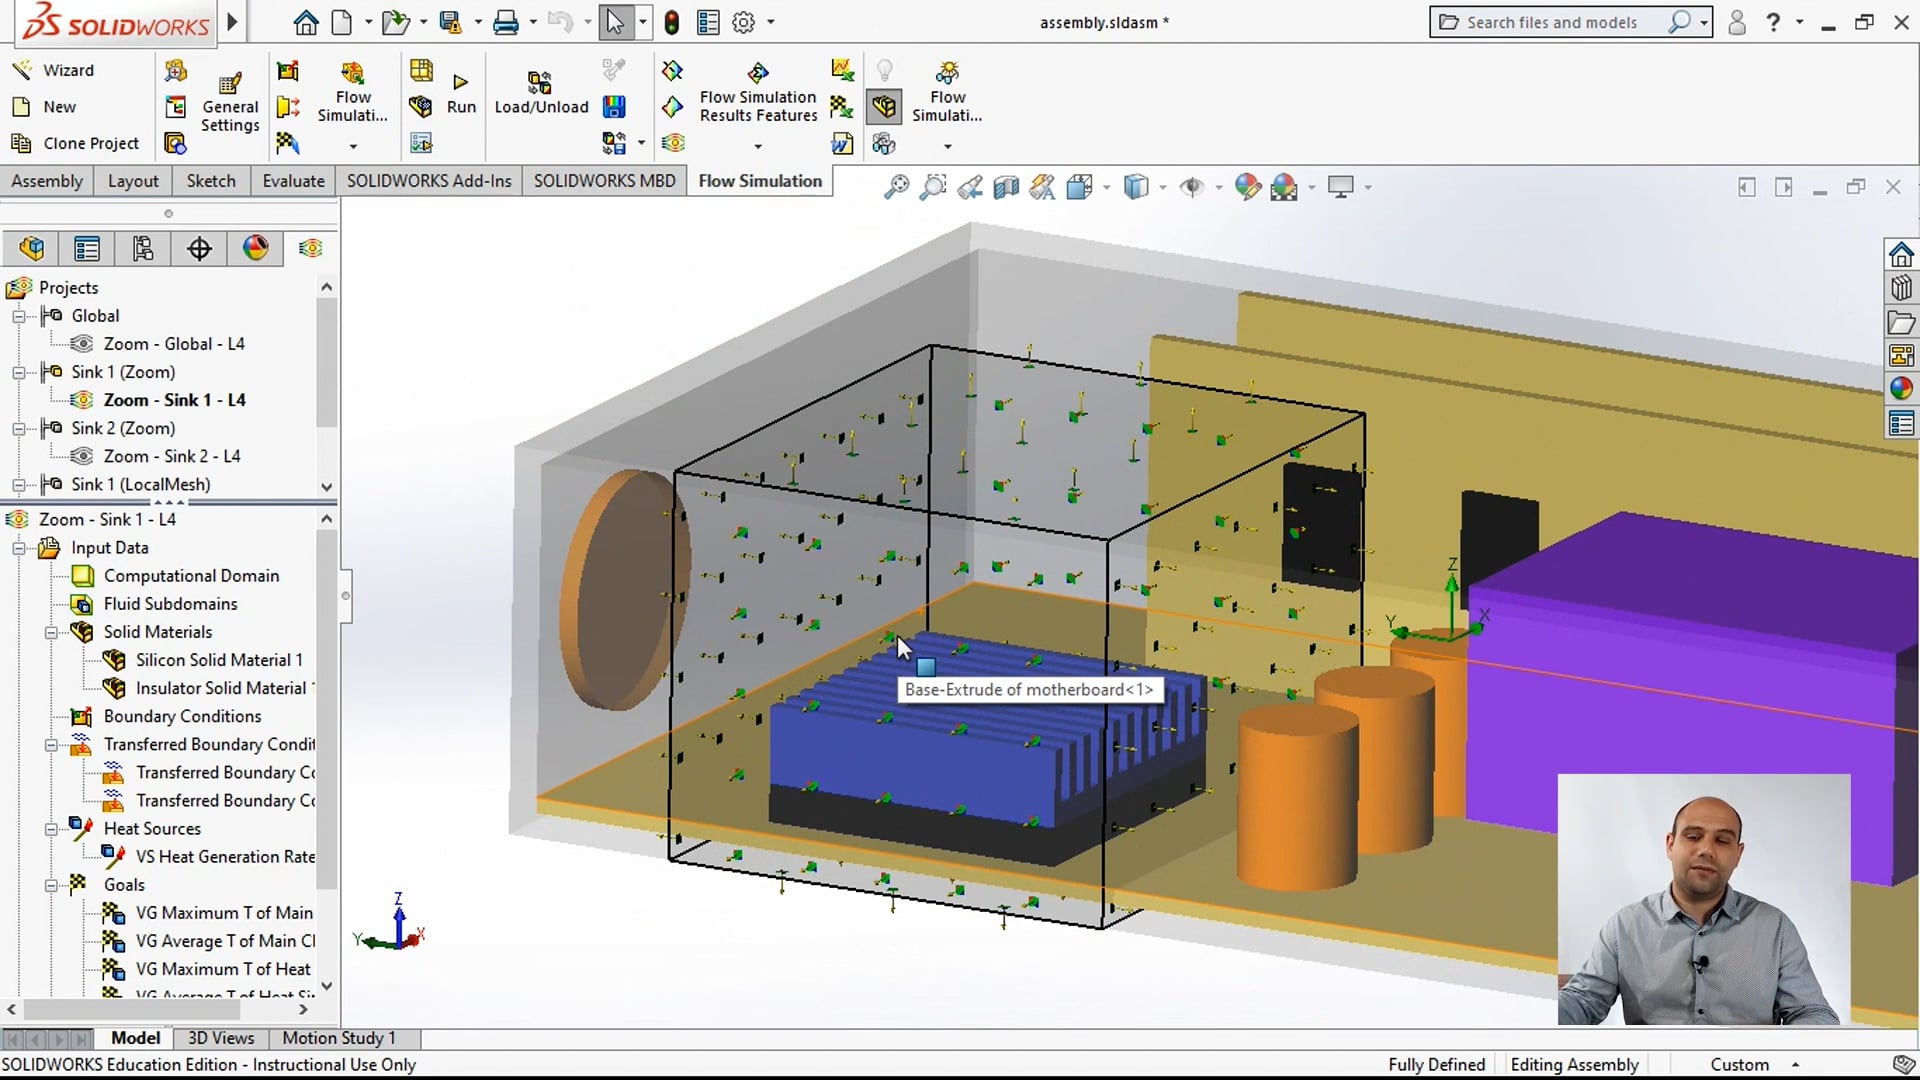This screenshot has width=1920, height=1080.
Task: Select the Computational Domain node
Action: click(192, 575)
